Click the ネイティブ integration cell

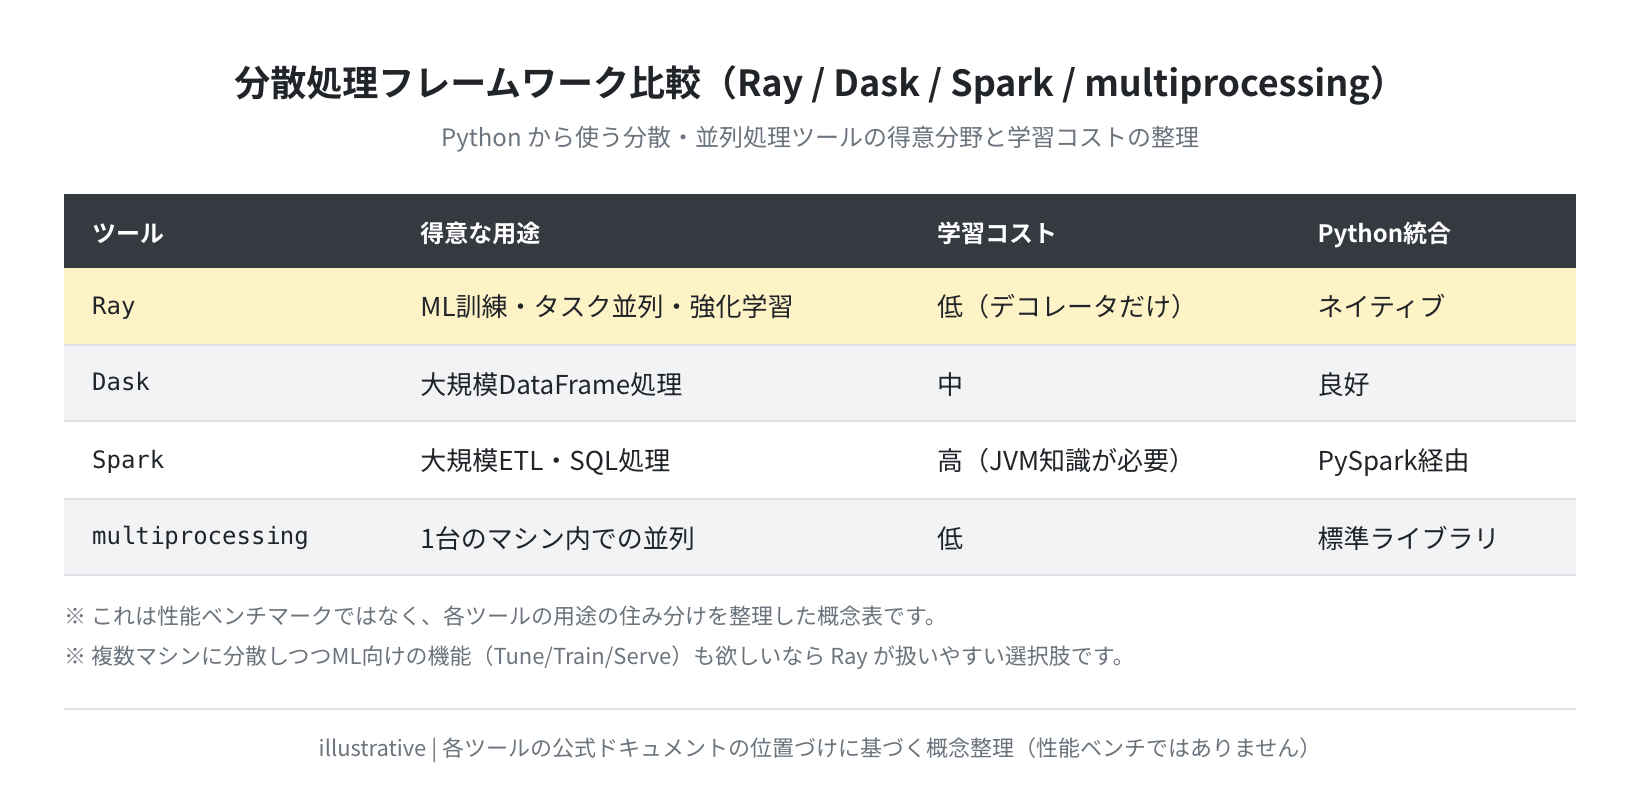click(x=1381, y=306)
